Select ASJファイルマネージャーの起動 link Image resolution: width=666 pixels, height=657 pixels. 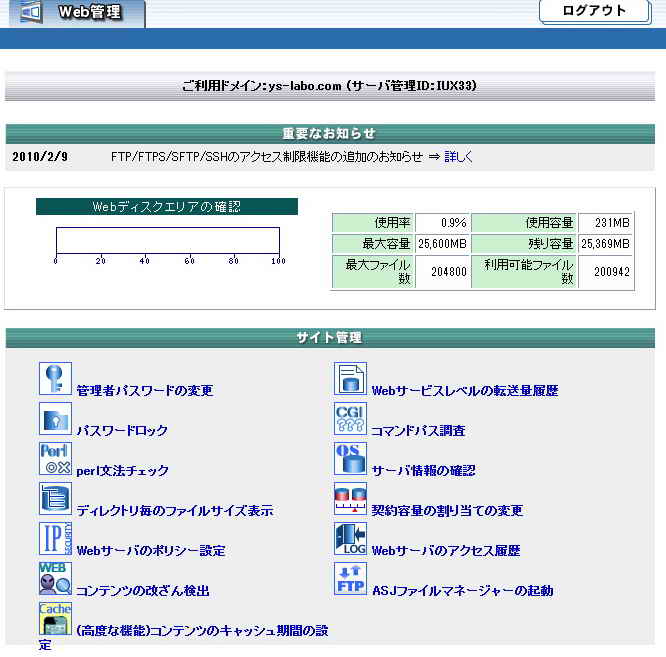(x=462, y=591)
